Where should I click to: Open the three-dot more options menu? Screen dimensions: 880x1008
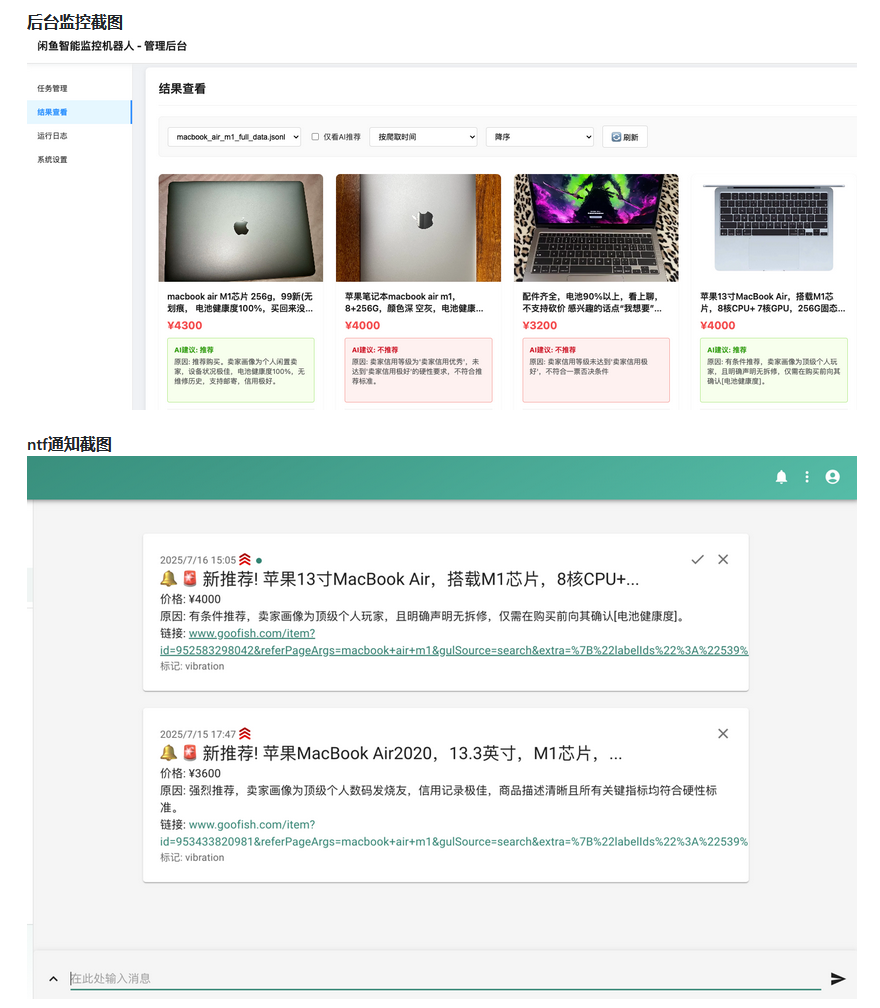(x=807, y=478)
